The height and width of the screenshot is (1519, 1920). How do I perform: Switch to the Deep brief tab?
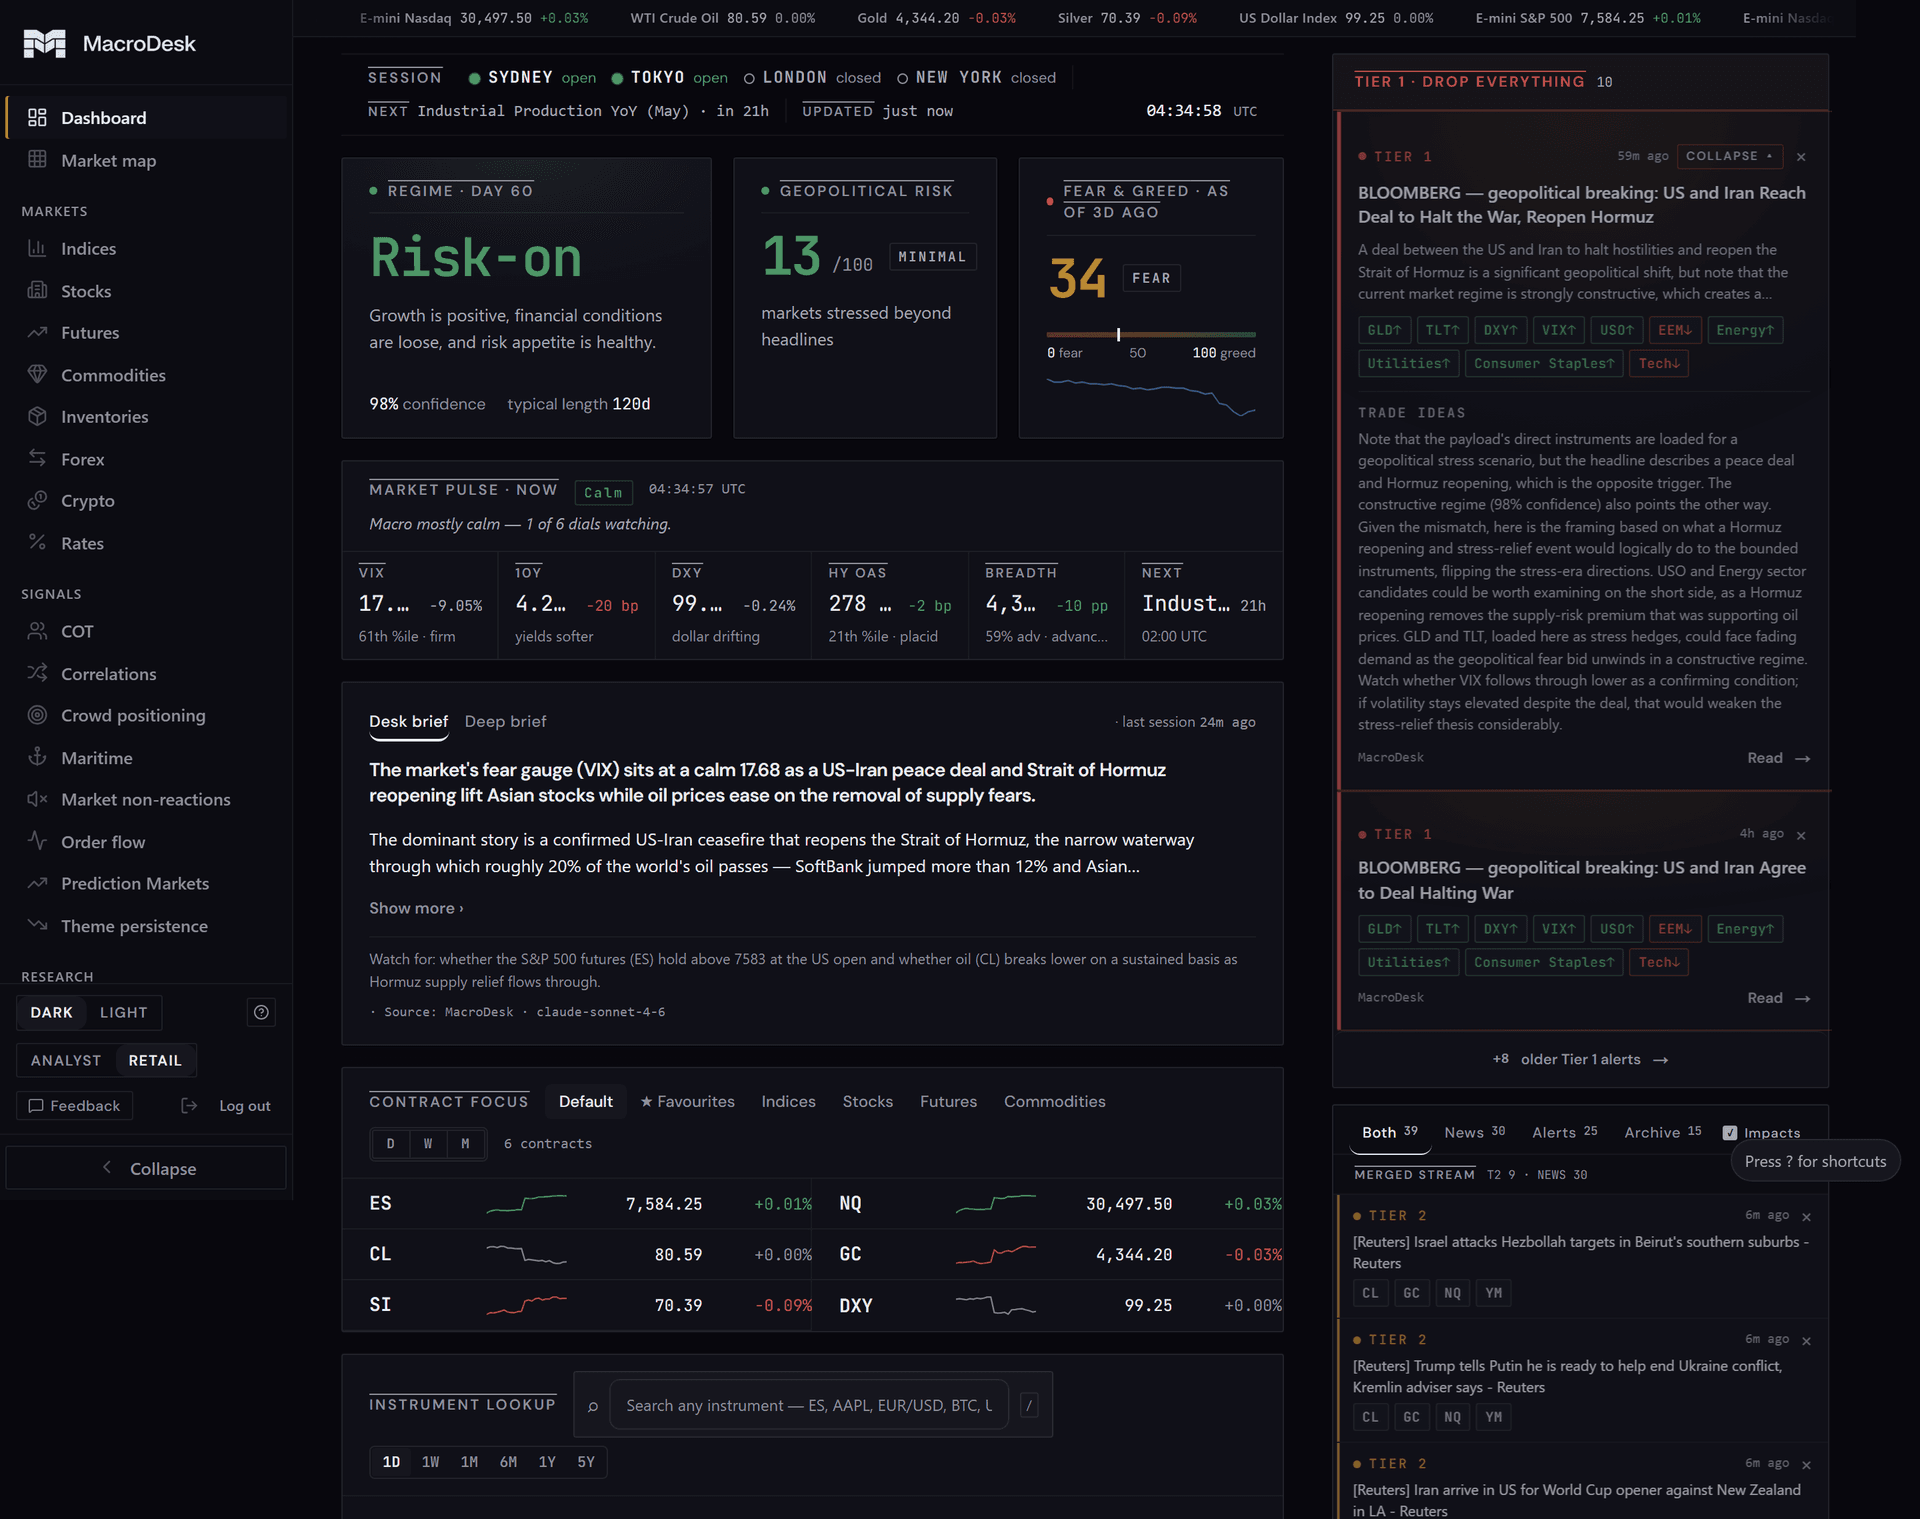point(505,721)
